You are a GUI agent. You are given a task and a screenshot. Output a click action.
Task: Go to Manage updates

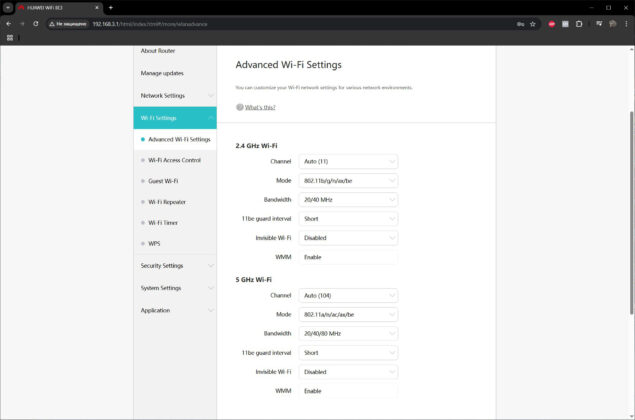[x=162, y=73]
